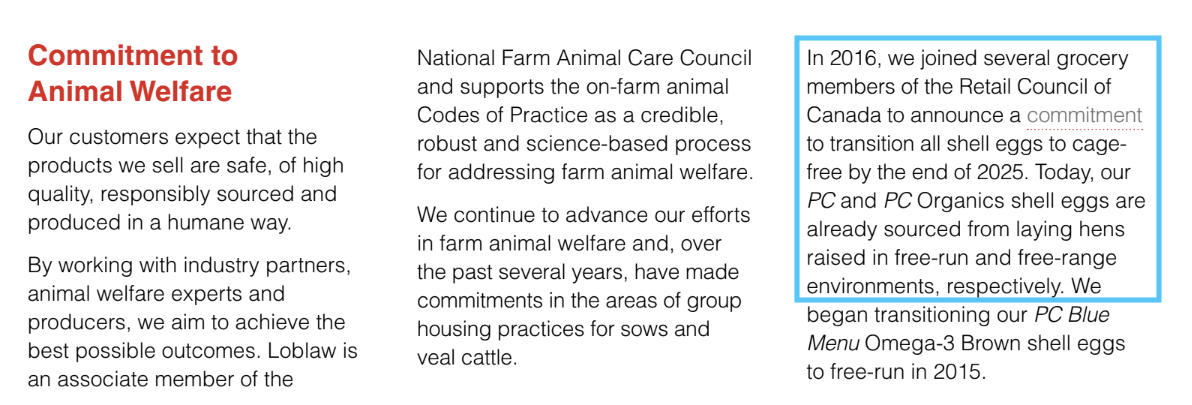
Task: Click the paragraph starting "We continue to advance"
Action: point(582,287)
